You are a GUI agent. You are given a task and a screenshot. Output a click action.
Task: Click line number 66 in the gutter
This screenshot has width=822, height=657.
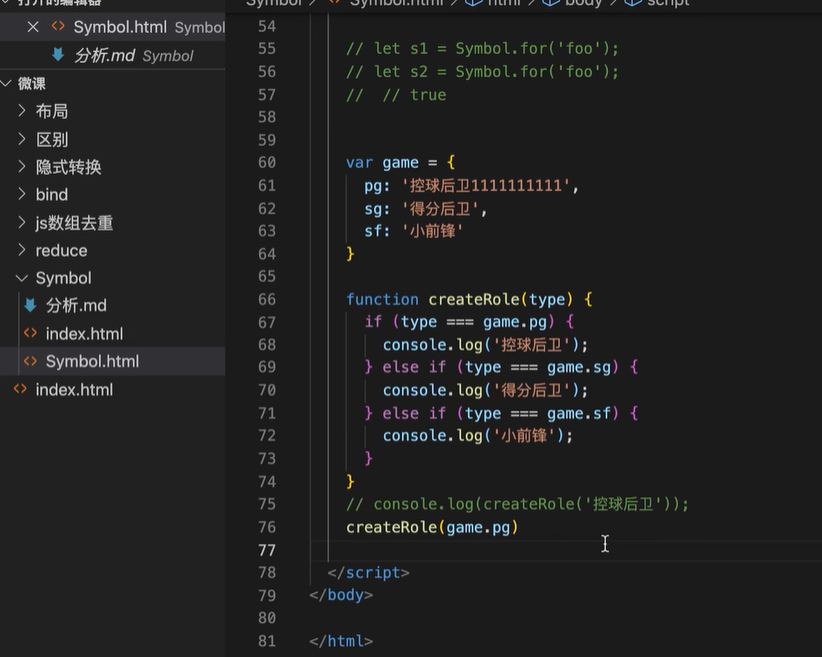click(267, 299)
